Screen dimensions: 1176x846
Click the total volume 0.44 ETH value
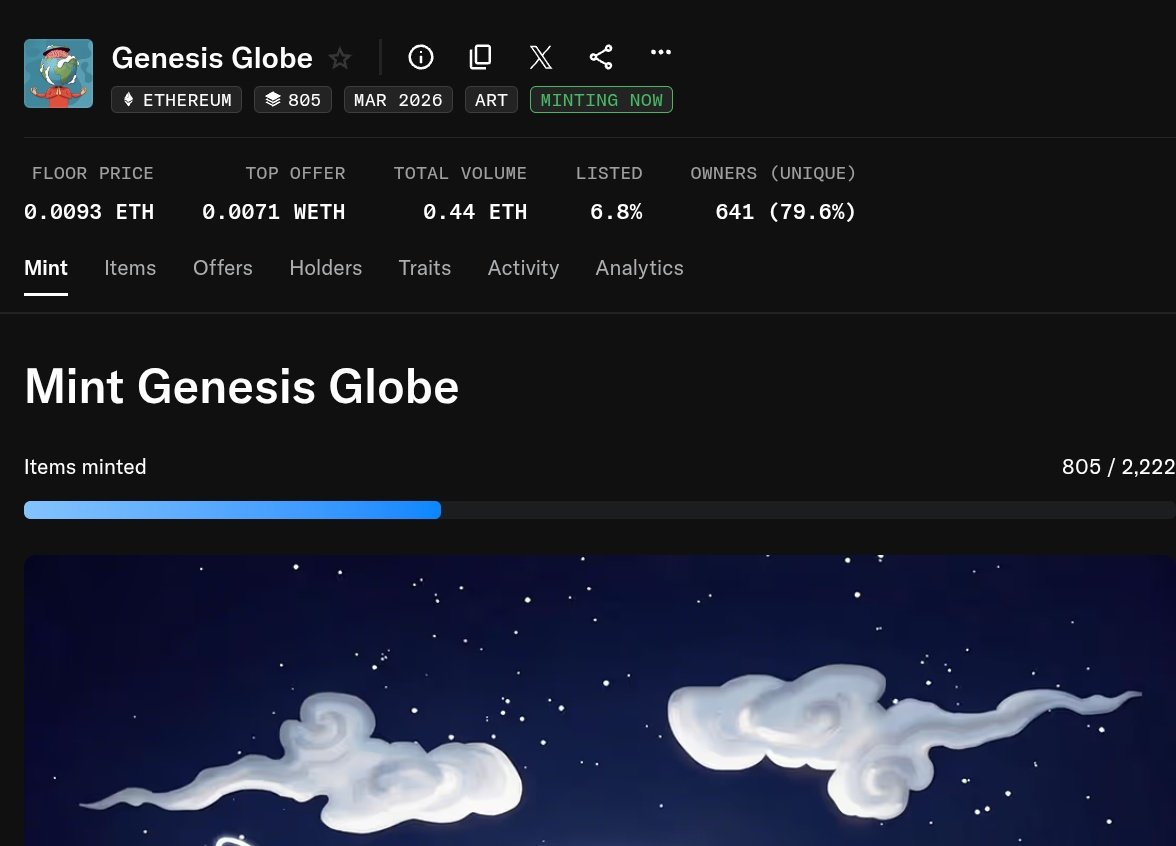click(x=475, y=212)
